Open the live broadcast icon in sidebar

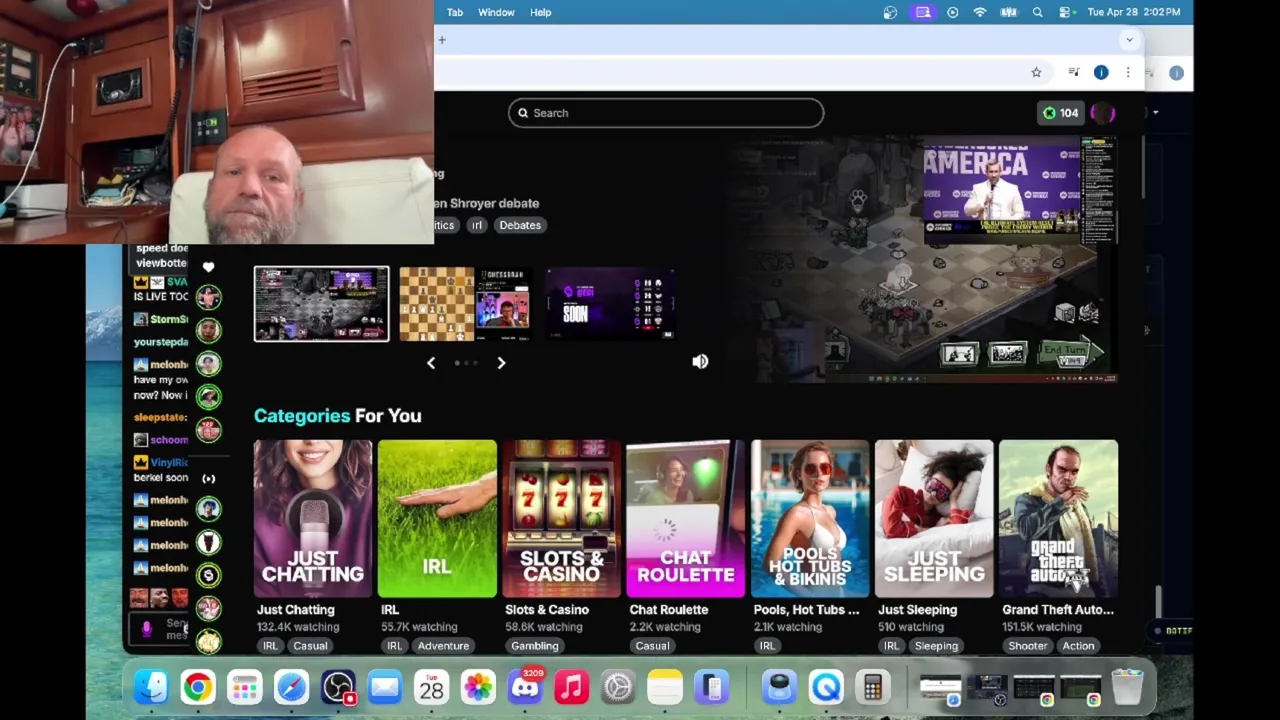(208, 478)
